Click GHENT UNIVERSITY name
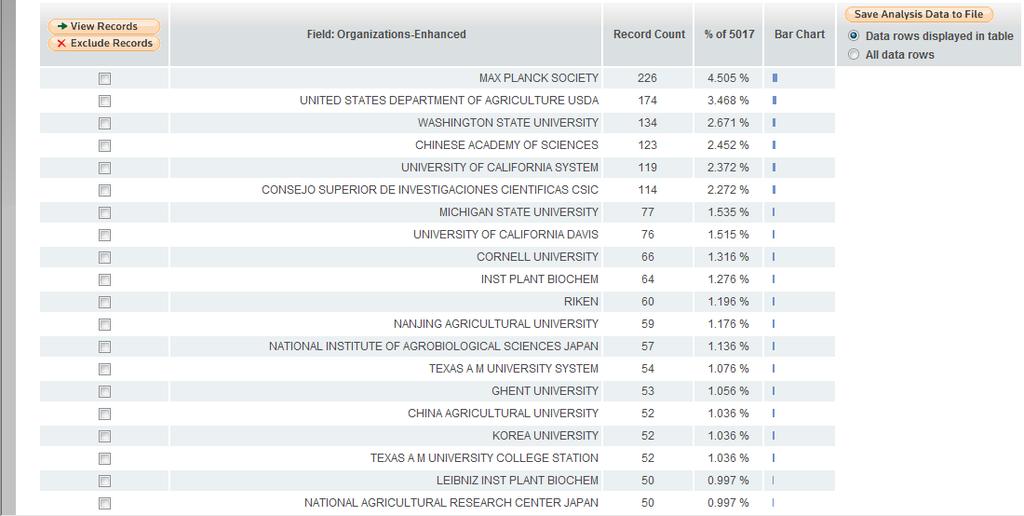This screenshot has width=1024, height=516. tap(545, 391)
